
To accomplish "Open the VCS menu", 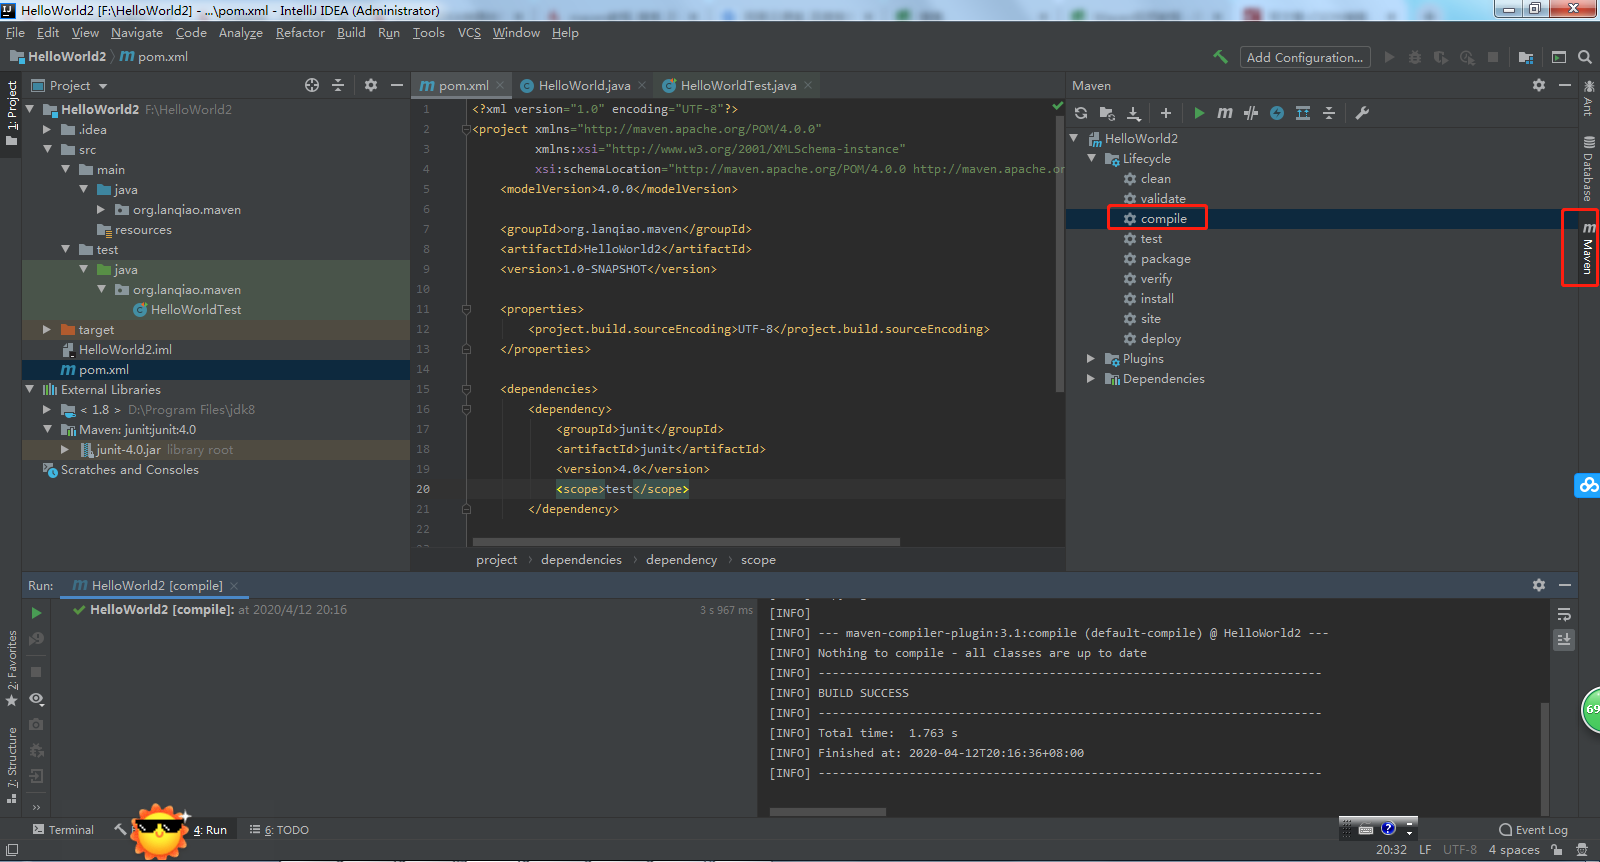I will [x=469, y=33].
